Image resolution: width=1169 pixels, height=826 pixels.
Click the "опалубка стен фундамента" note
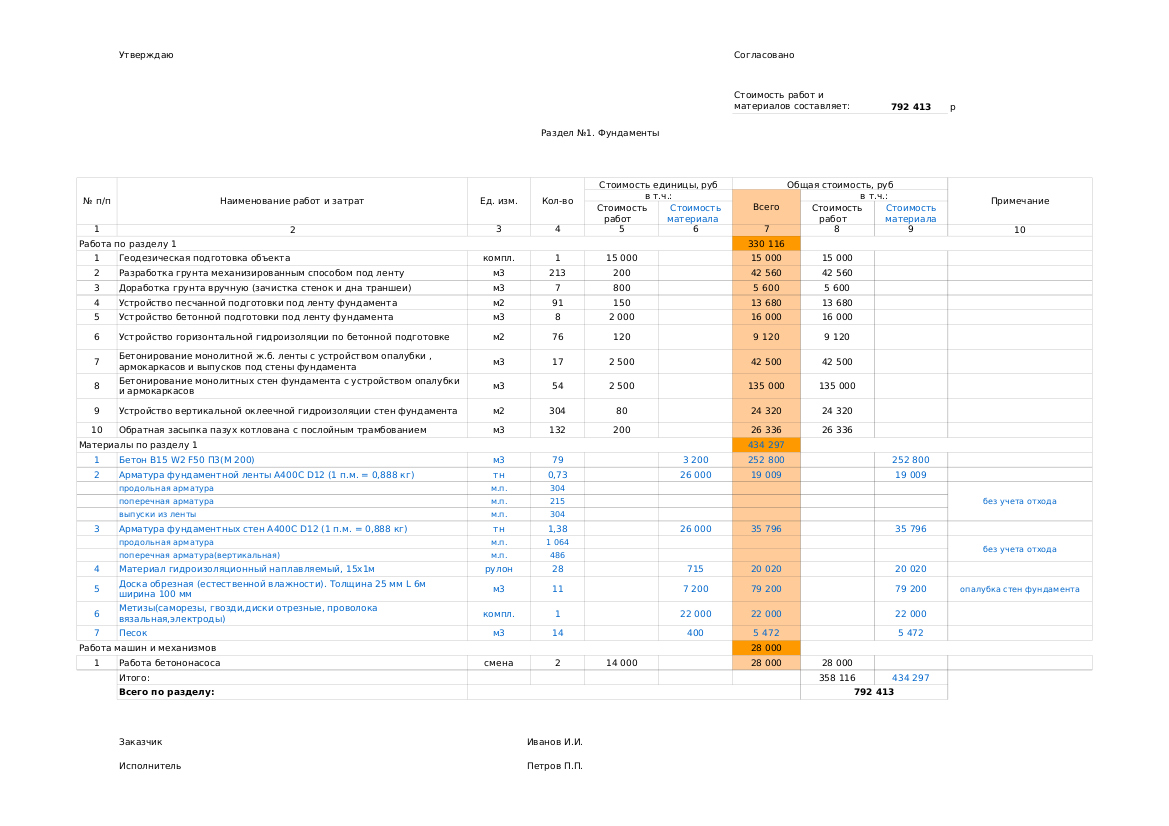click(1019, 589)
